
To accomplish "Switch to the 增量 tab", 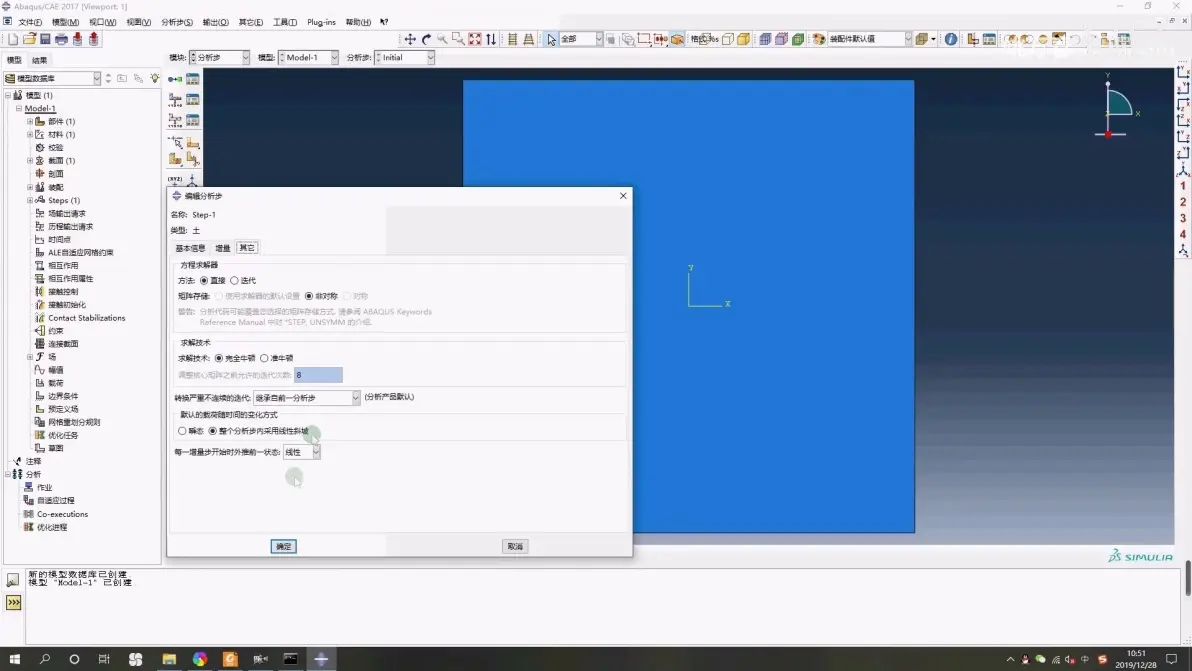I will pyautogui.click(x=223, y=248).
